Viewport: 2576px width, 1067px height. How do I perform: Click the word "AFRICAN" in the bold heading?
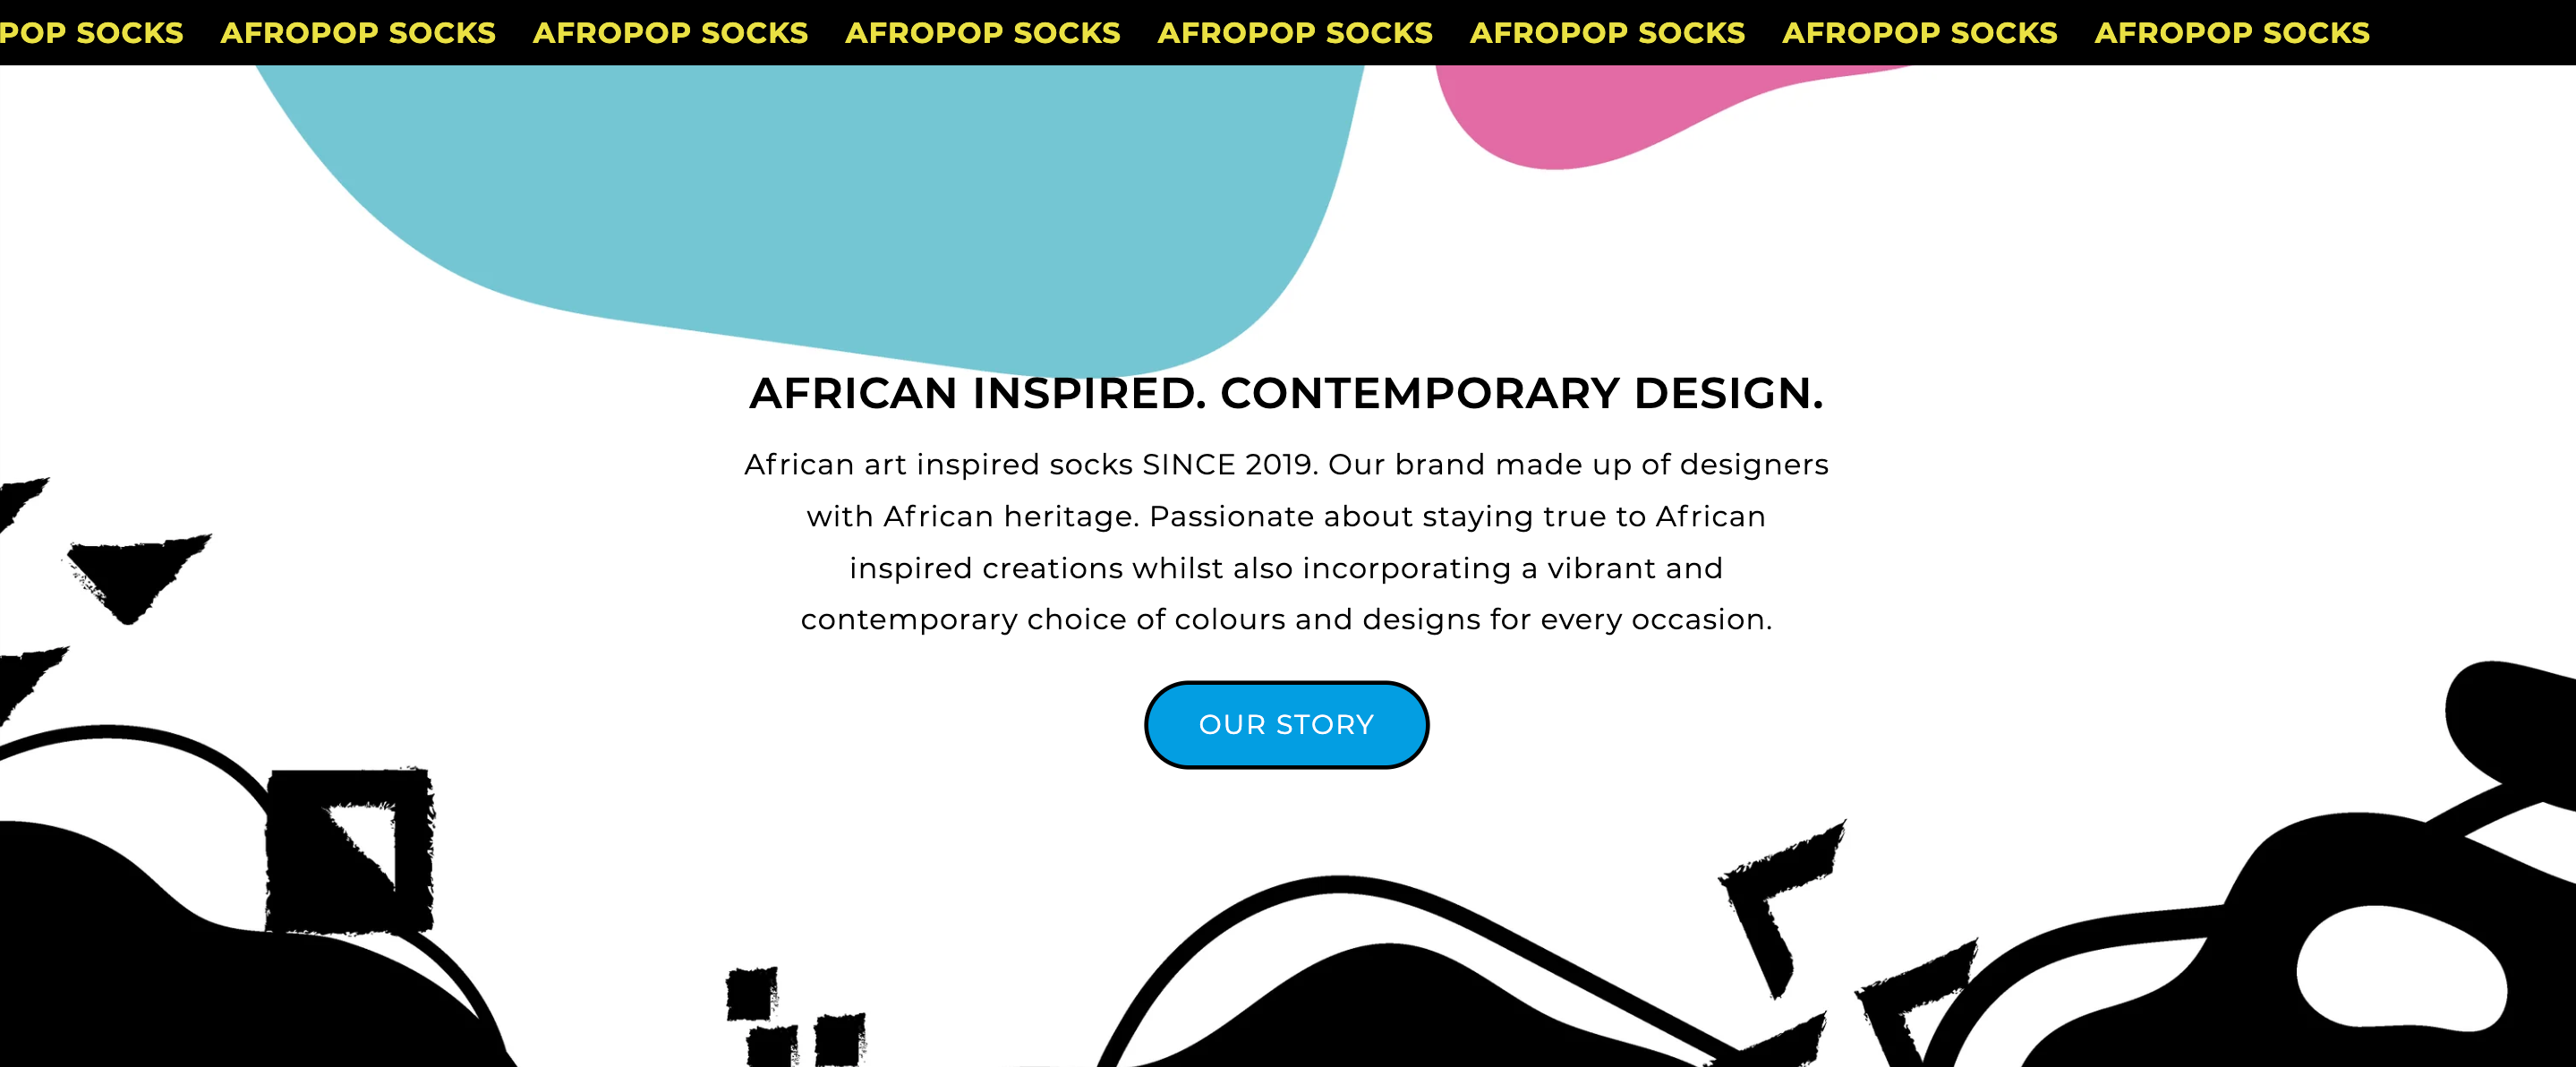pyautogui.click(x=853, y=393)
